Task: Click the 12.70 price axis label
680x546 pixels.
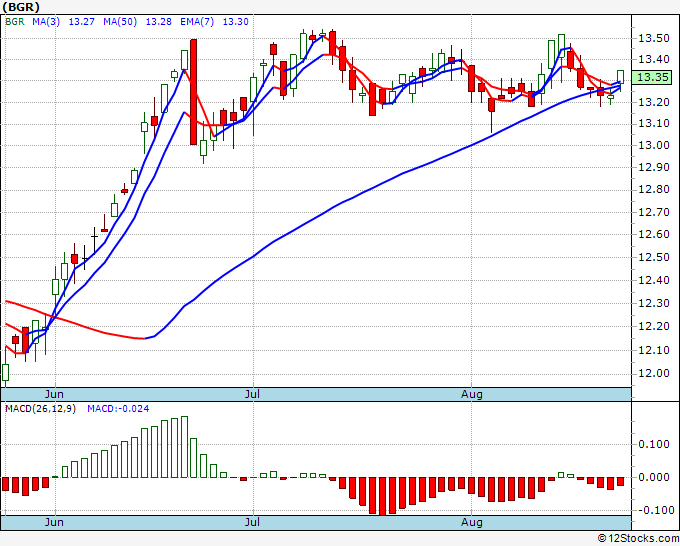Action: point(654,212)
